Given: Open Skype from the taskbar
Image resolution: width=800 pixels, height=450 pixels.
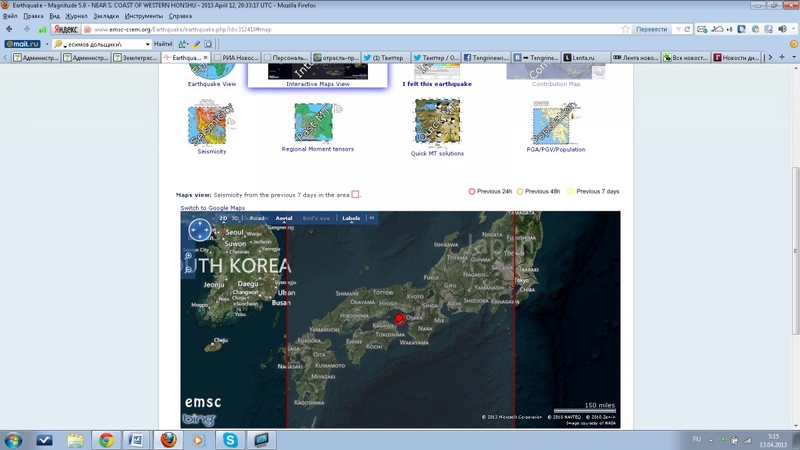Looking at the screenshot, I should coord(230,439).
